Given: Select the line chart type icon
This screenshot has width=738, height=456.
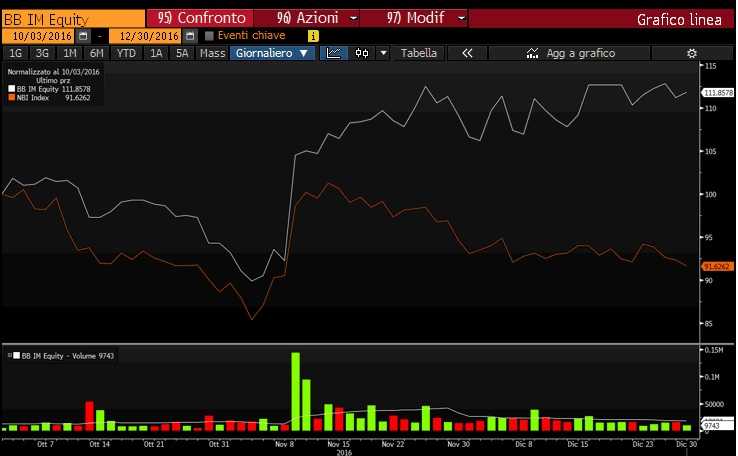Looking at the screenshot, I should point(336,53).
